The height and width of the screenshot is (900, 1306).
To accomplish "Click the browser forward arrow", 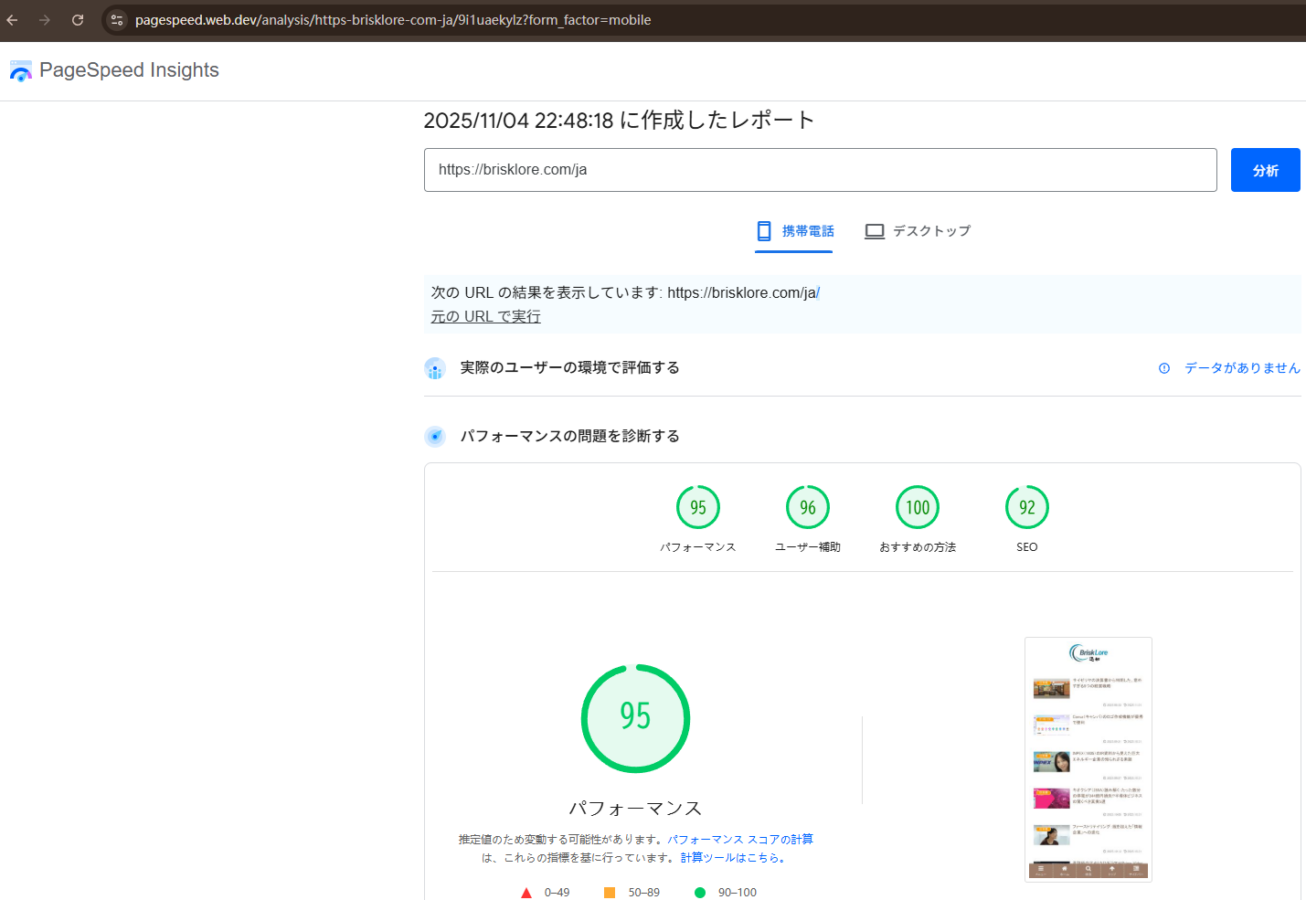I will click(x=44, y=20).
